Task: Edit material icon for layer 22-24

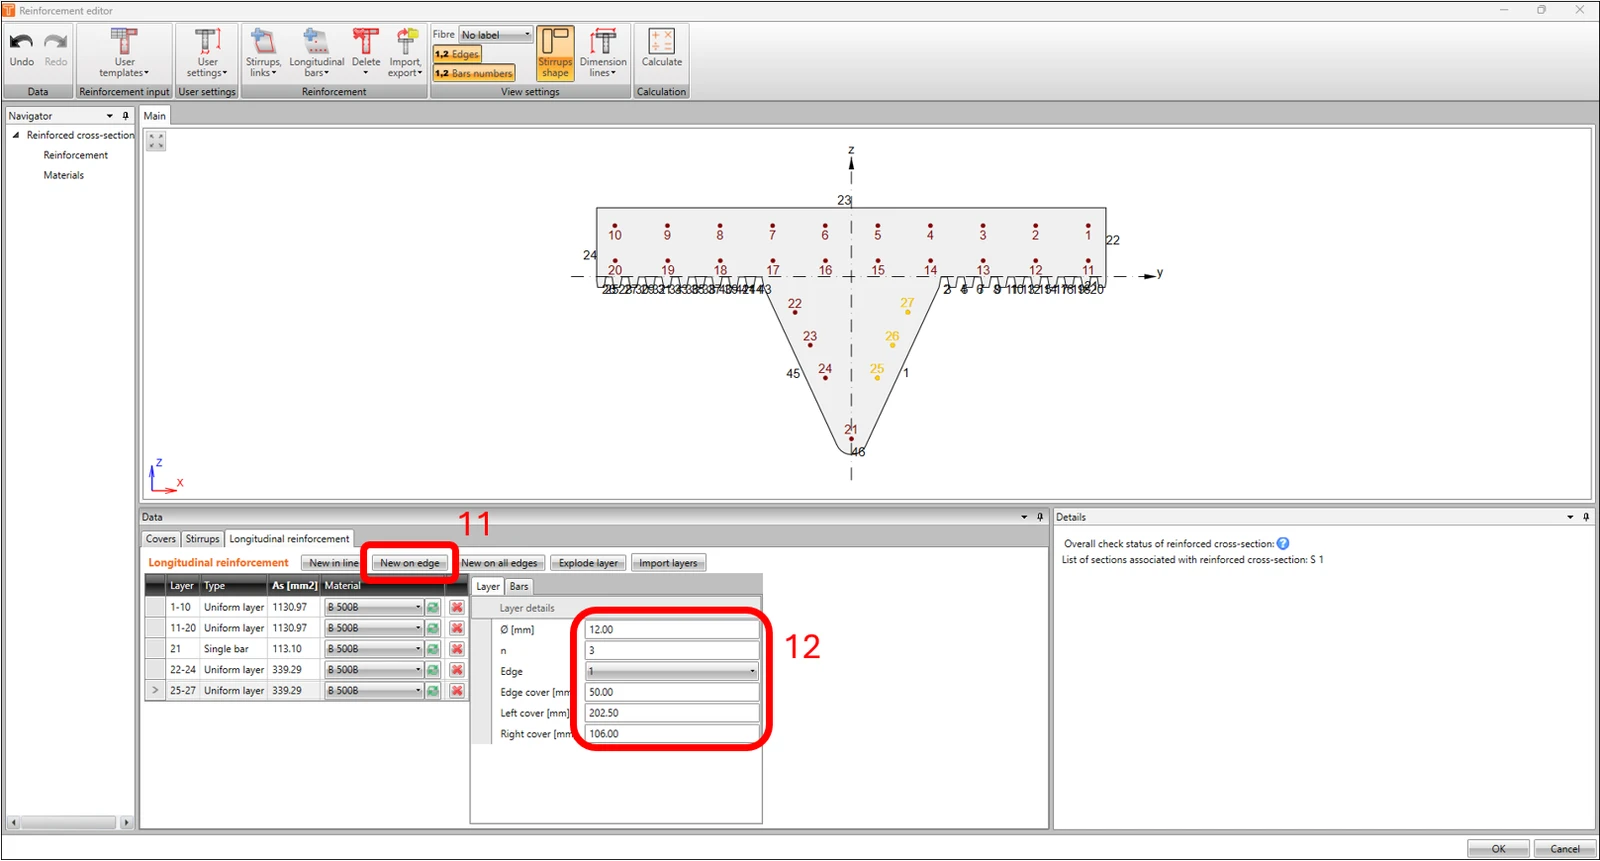Action: [x=433, y=670]
